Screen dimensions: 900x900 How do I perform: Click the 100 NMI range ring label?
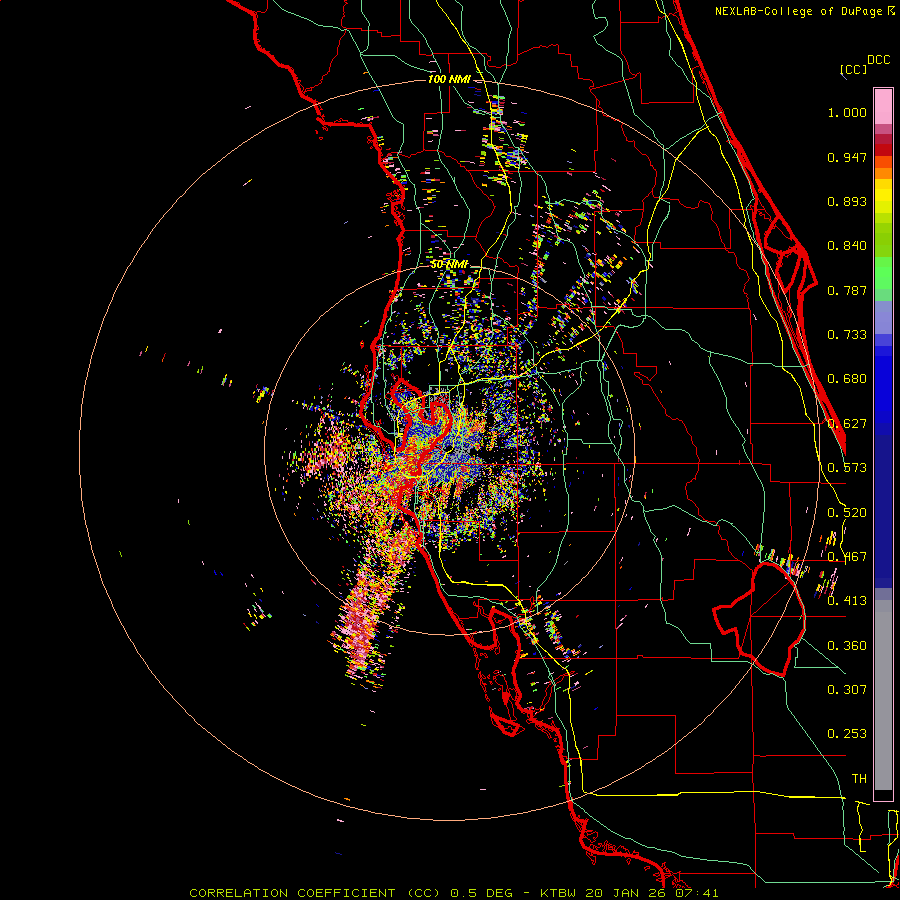point(449,79)
